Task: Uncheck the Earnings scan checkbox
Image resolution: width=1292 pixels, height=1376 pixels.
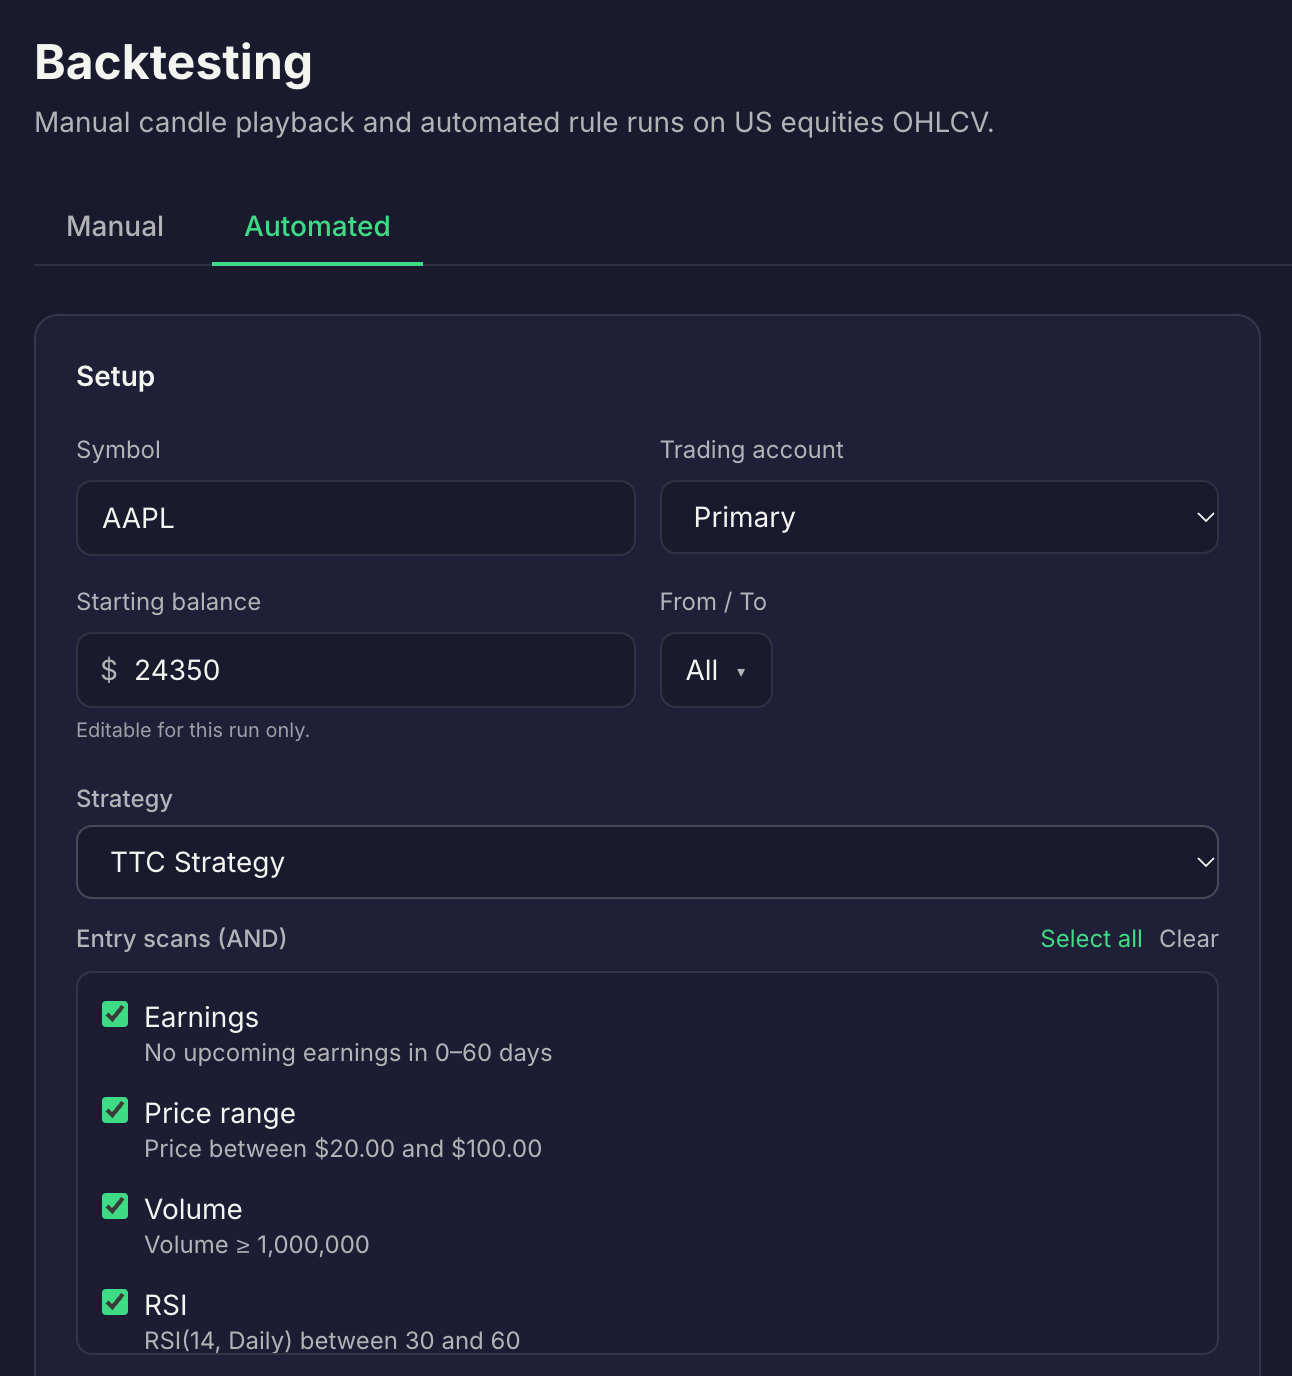Action: click(115, 1015)
